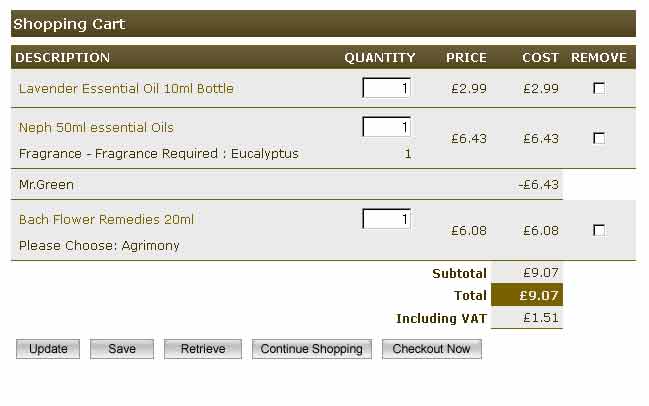
Task: Click the highlighted Total £9.07 amount
Action: (x=526, y=295)
